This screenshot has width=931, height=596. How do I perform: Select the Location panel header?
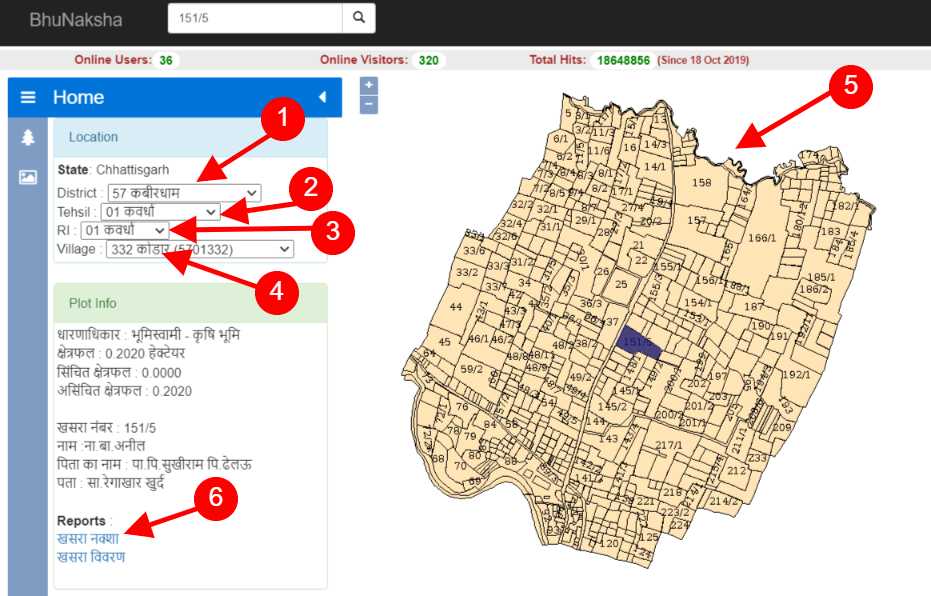(191, 137)
